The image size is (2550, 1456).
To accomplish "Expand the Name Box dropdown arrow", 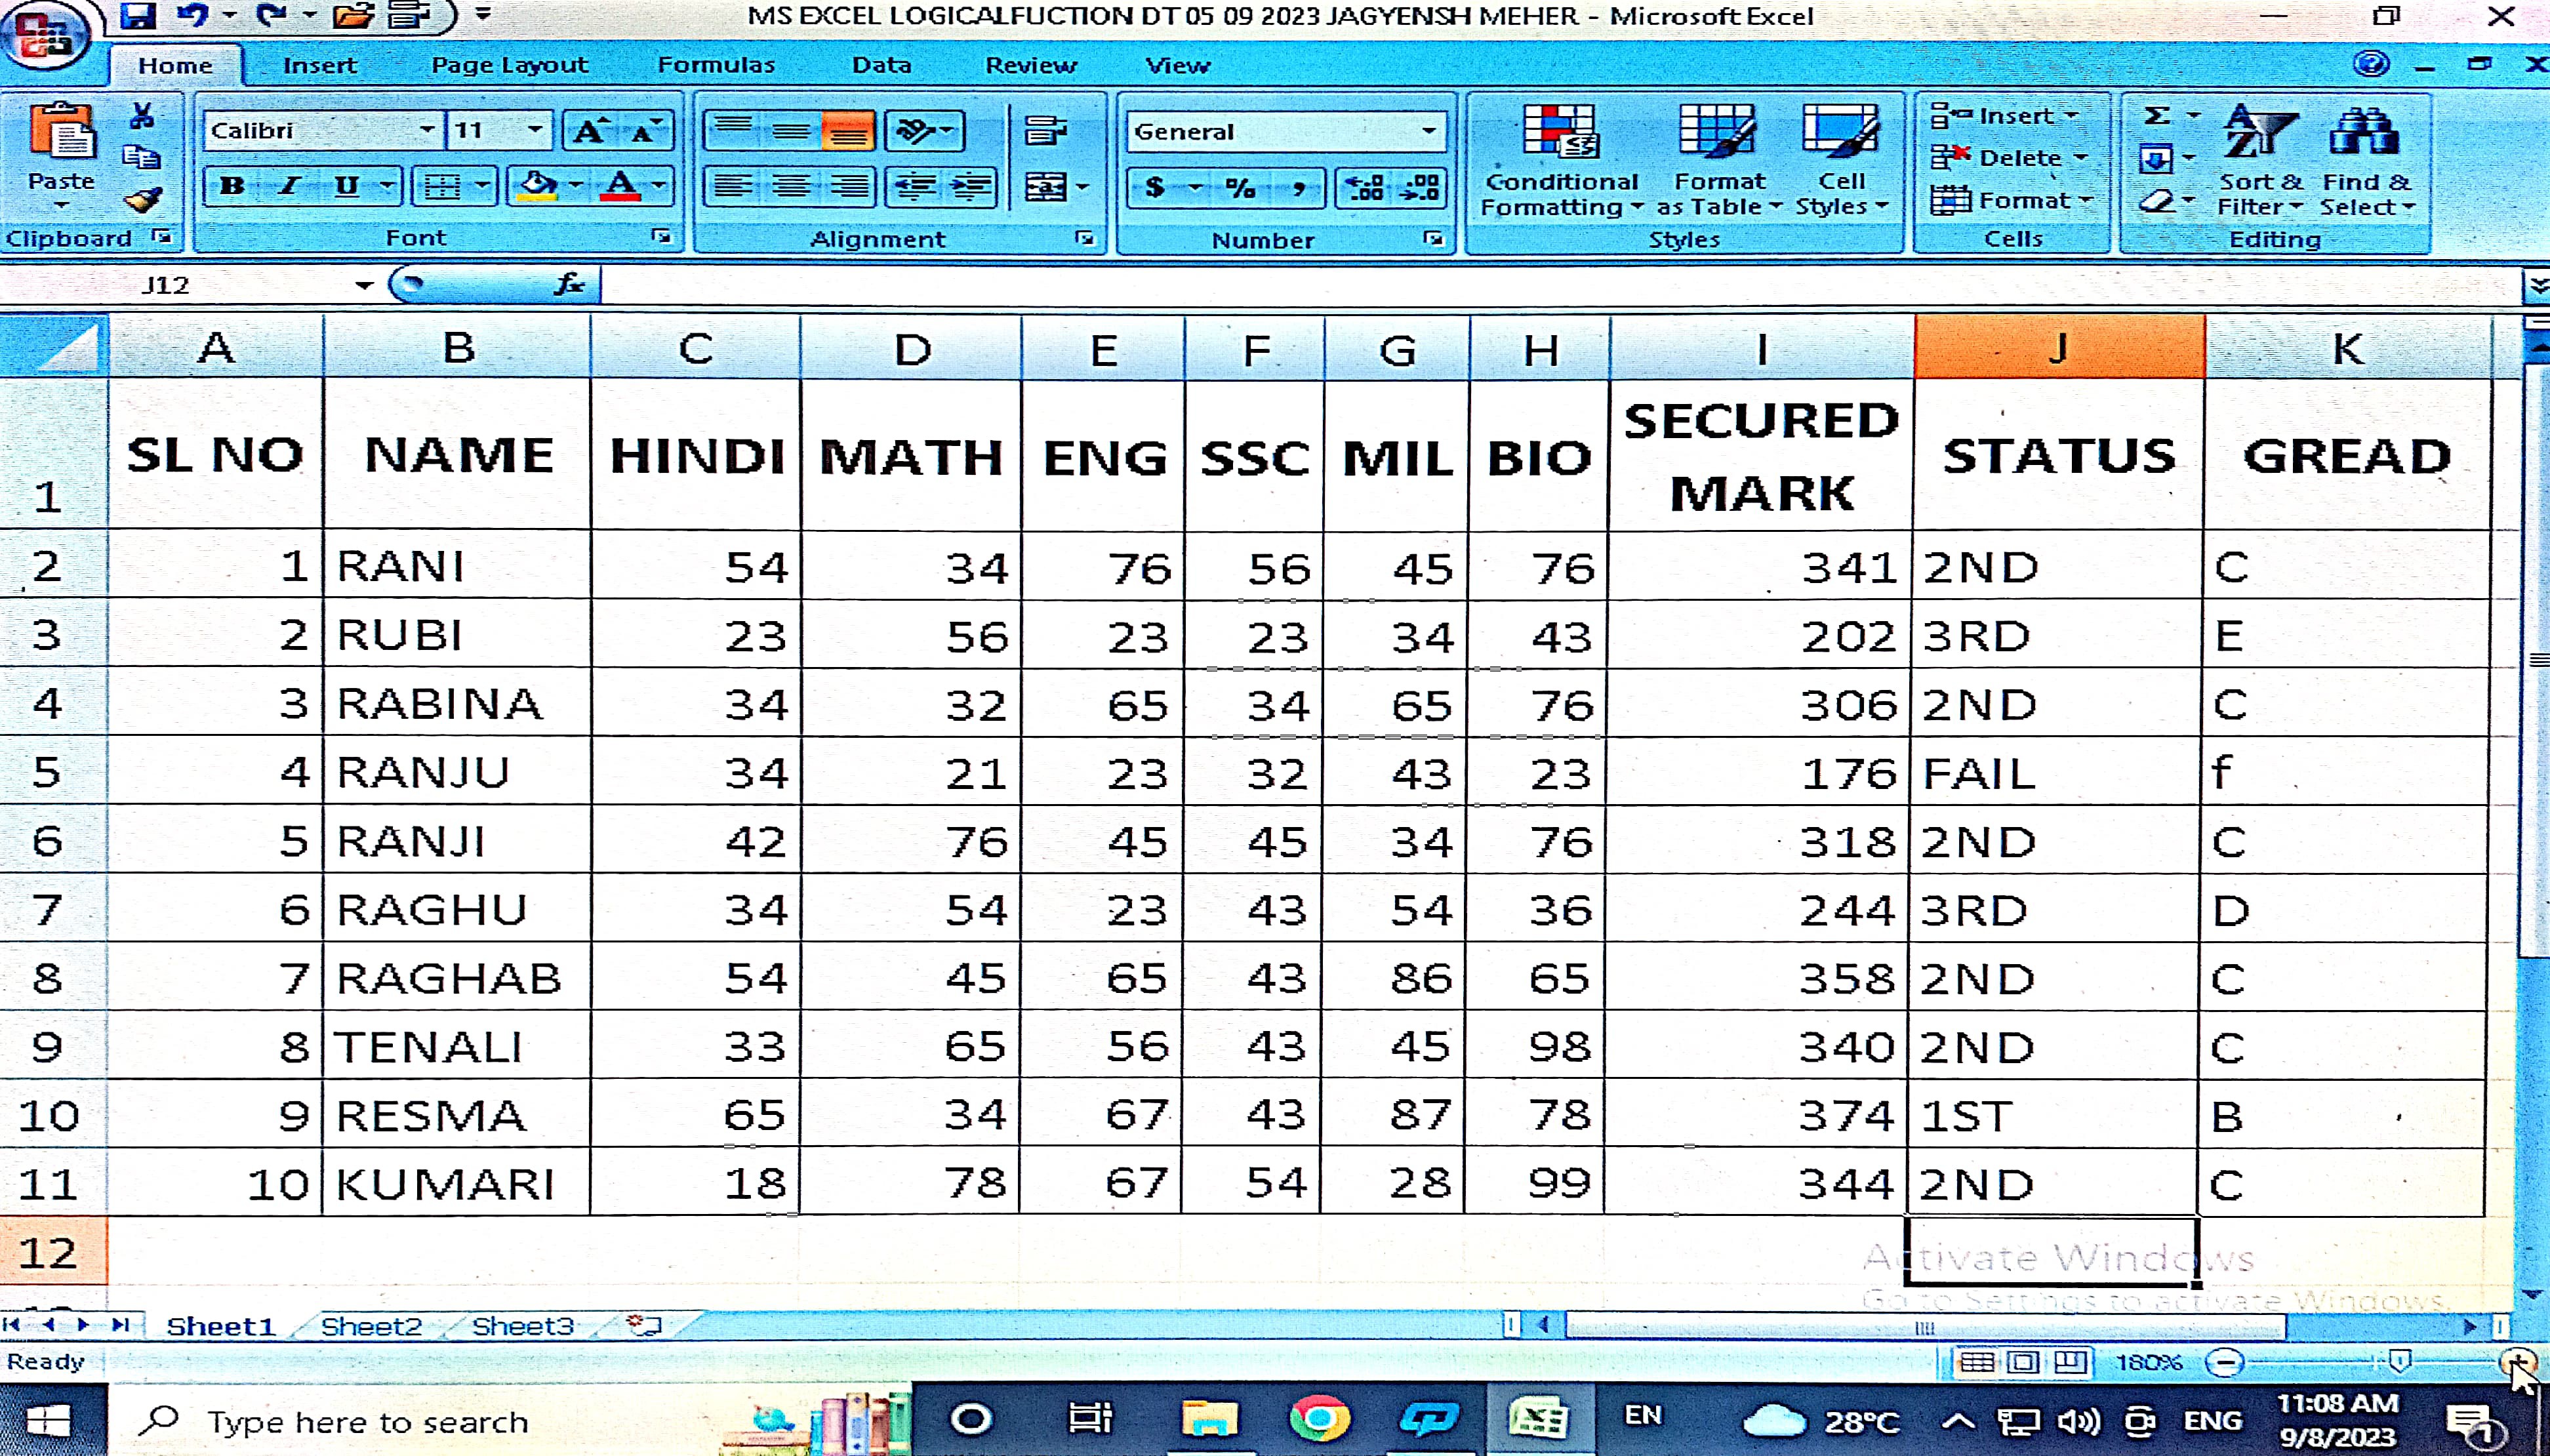I will (x=364, y=286).
